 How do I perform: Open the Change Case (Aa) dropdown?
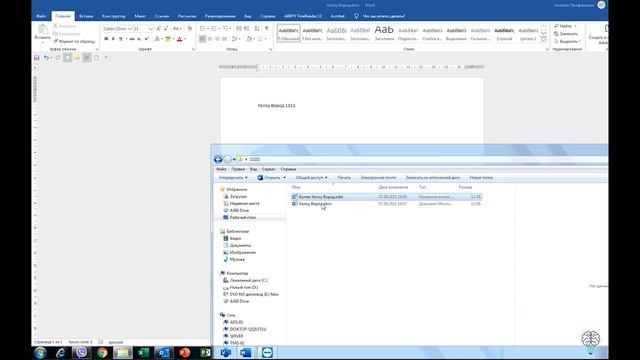pos(176,29)
